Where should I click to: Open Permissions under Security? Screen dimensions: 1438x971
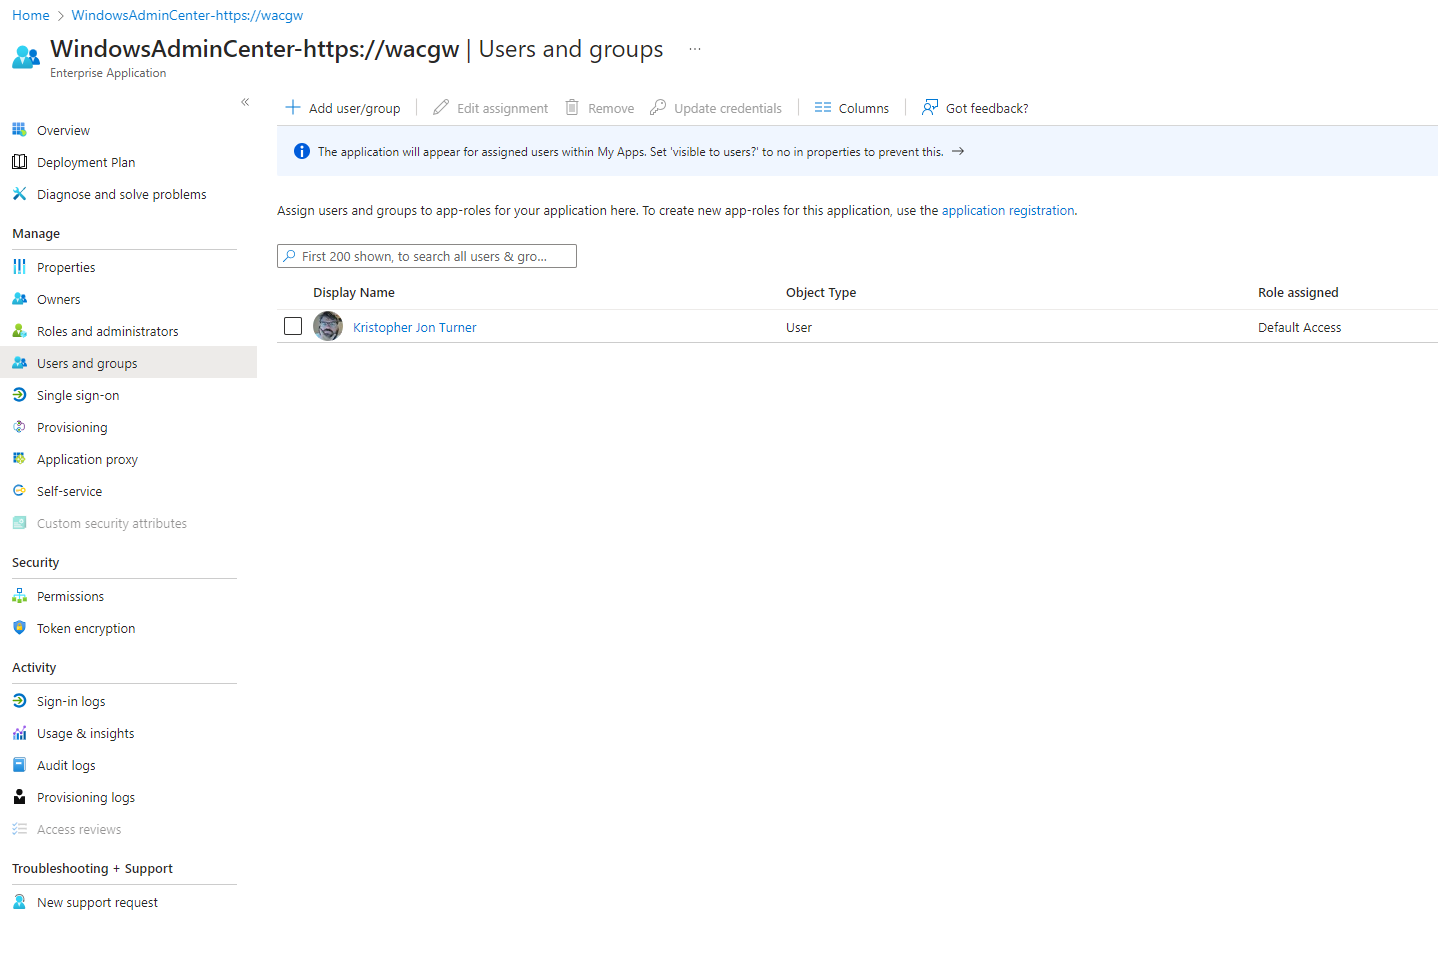(70, 596)
